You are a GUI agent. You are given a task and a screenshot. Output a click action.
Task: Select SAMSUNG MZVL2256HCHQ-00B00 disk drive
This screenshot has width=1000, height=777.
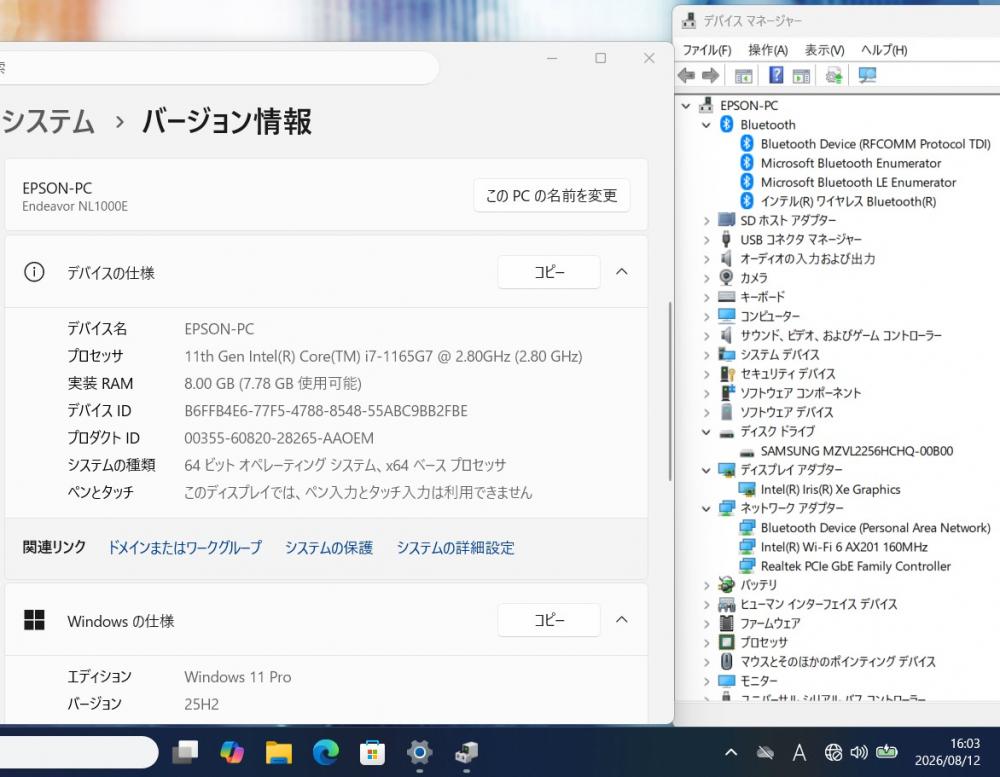coord(857,451)
